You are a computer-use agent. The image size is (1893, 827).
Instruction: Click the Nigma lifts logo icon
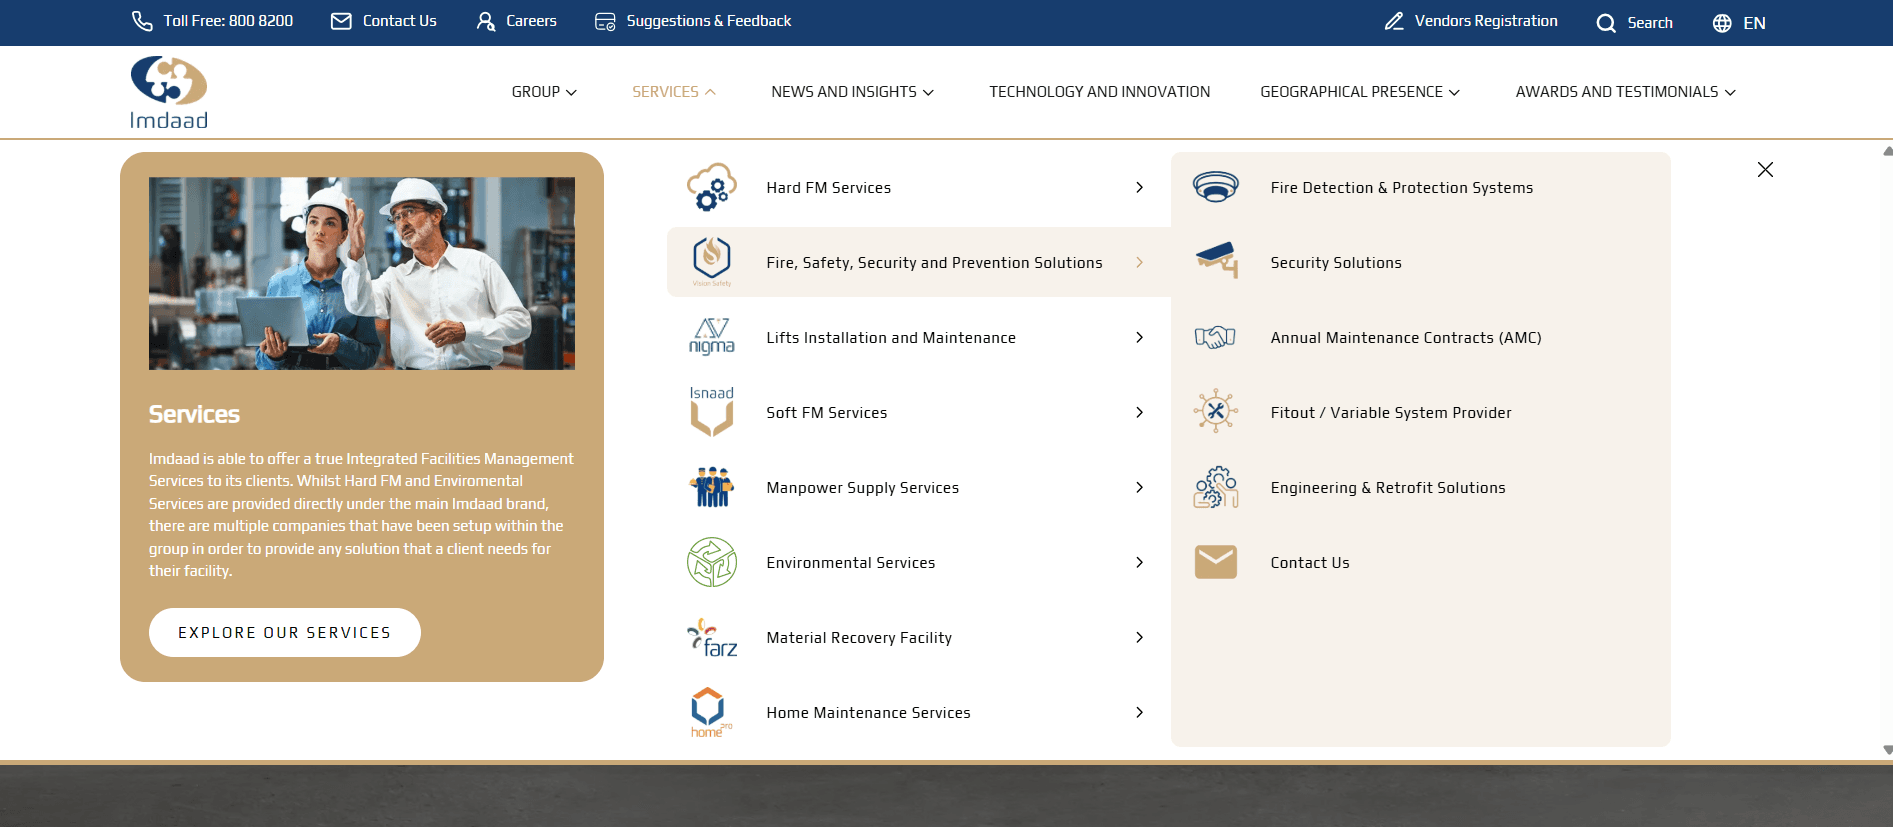712,337
